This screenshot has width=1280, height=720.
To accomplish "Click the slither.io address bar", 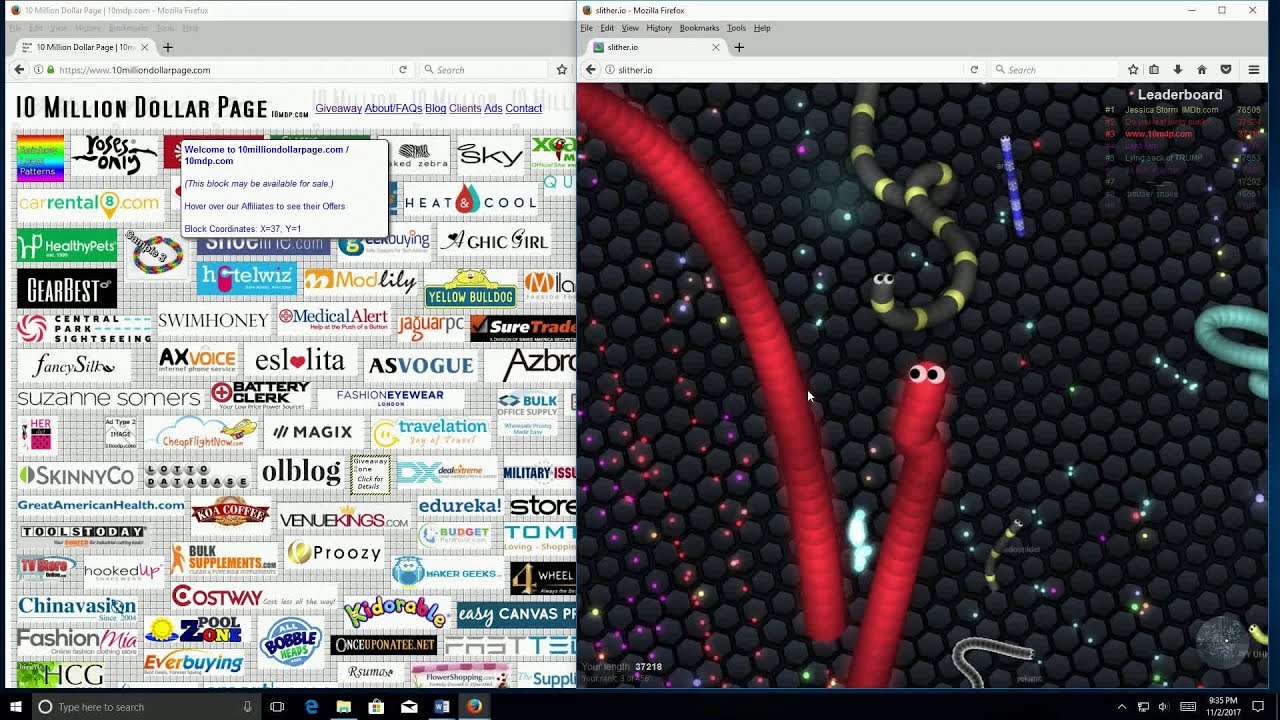I will 785,70.
